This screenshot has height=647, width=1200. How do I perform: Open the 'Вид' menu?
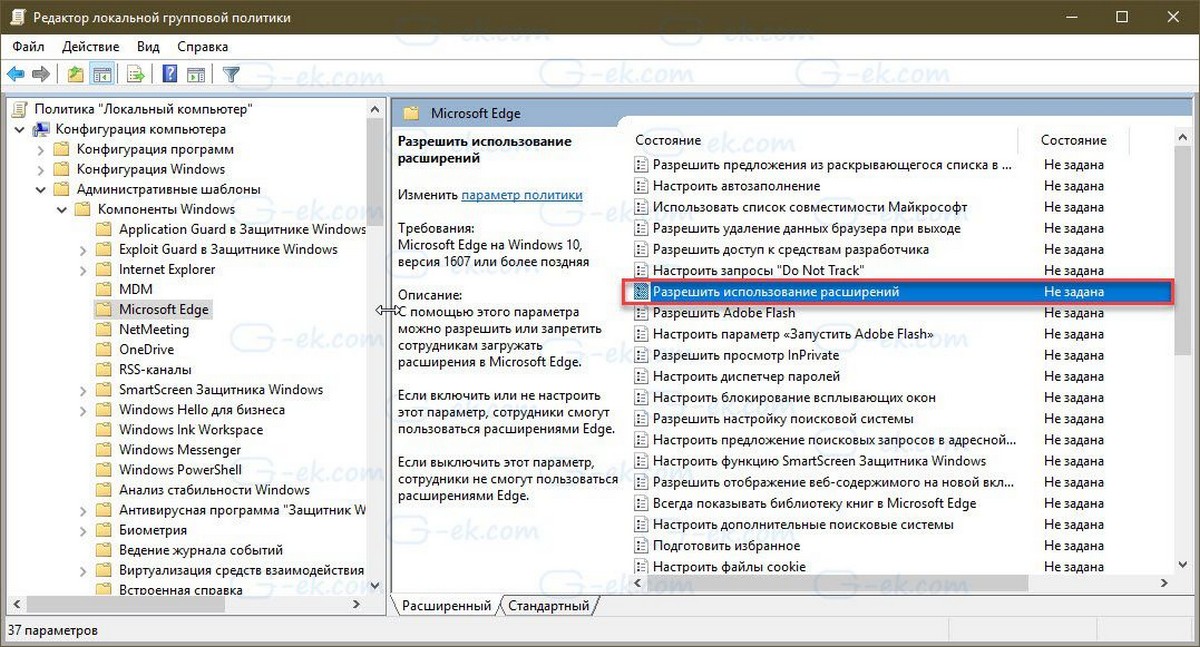(148, 46)
